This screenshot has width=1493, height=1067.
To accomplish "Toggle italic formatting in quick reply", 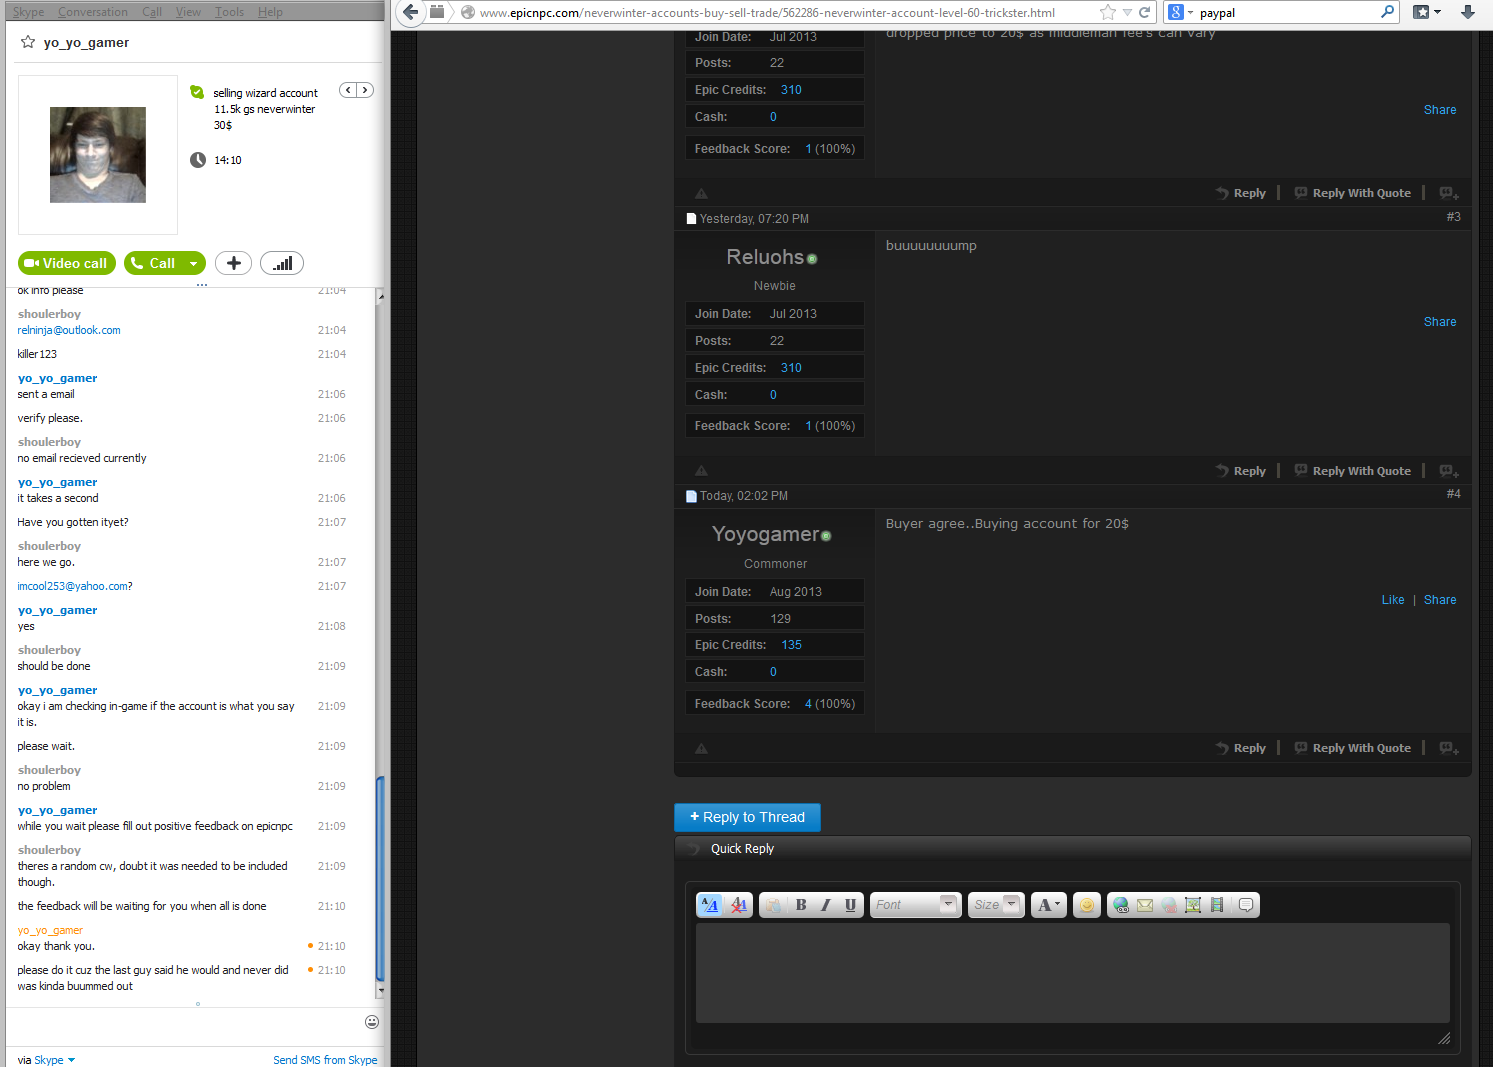I will click(825, 905).
